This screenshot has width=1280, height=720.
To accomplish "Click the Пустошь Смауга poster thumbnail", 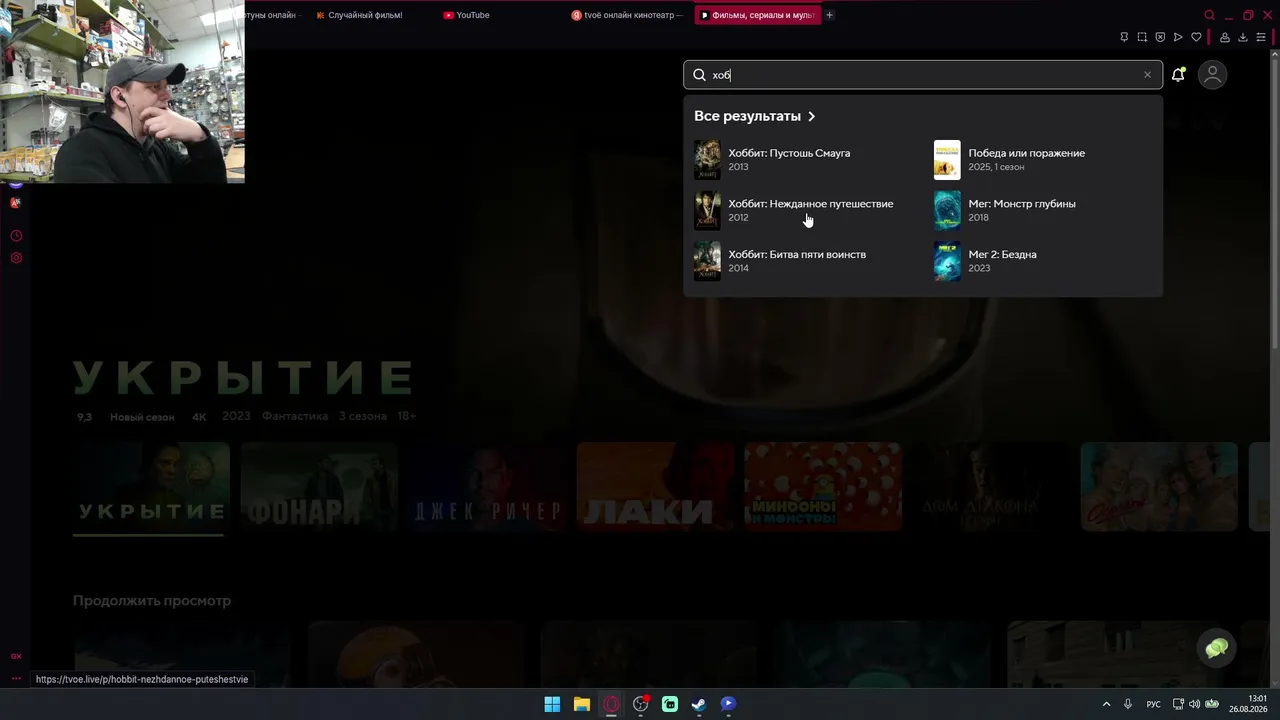I will click(707, 160).
